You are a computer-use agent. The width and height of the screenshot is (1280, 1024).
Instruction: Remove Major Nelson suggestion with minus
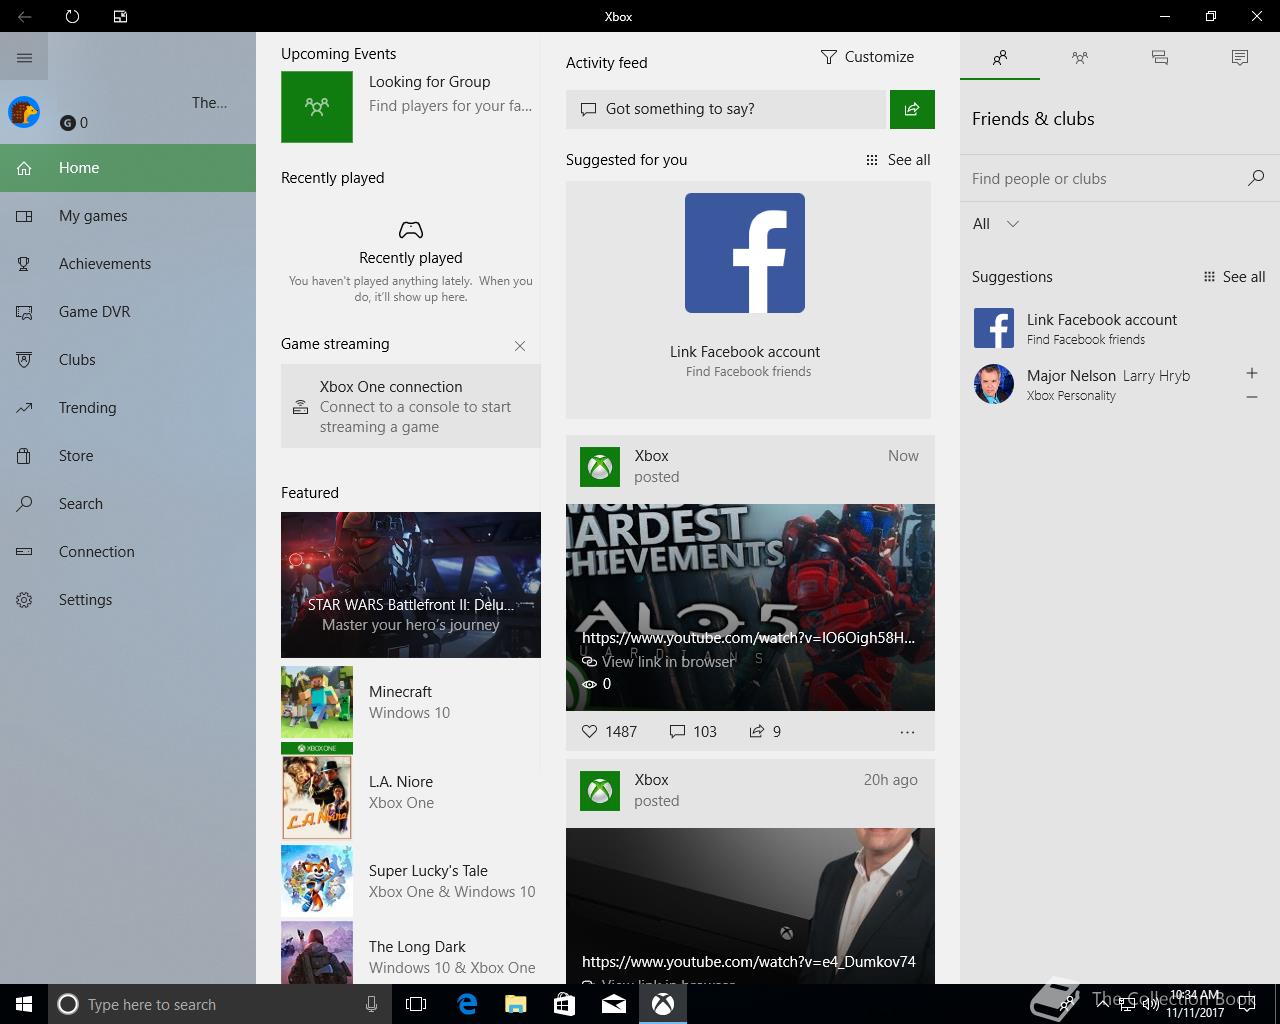(x=1252, y=397)
